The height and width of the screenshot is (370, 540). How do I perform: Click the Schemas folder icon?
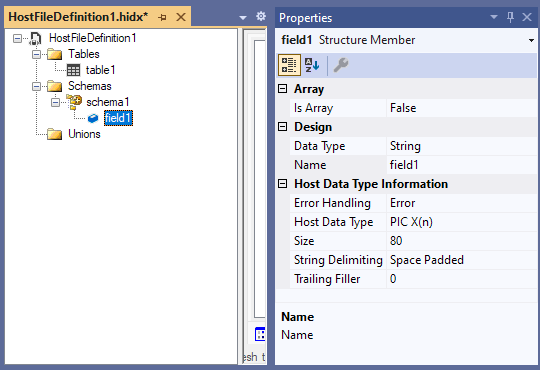click(54, 86)
